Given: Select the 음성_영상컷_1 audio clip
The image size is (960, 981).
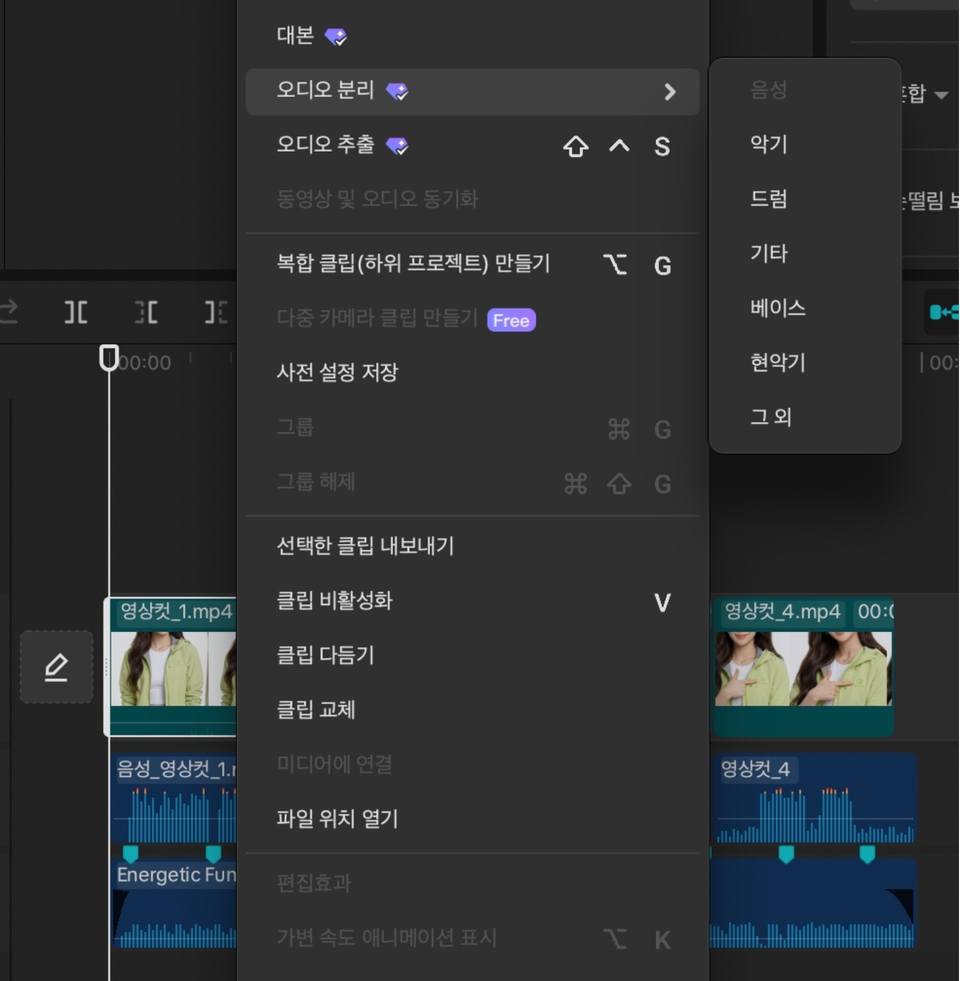Looking at the screenshot, I should (174, 798).
